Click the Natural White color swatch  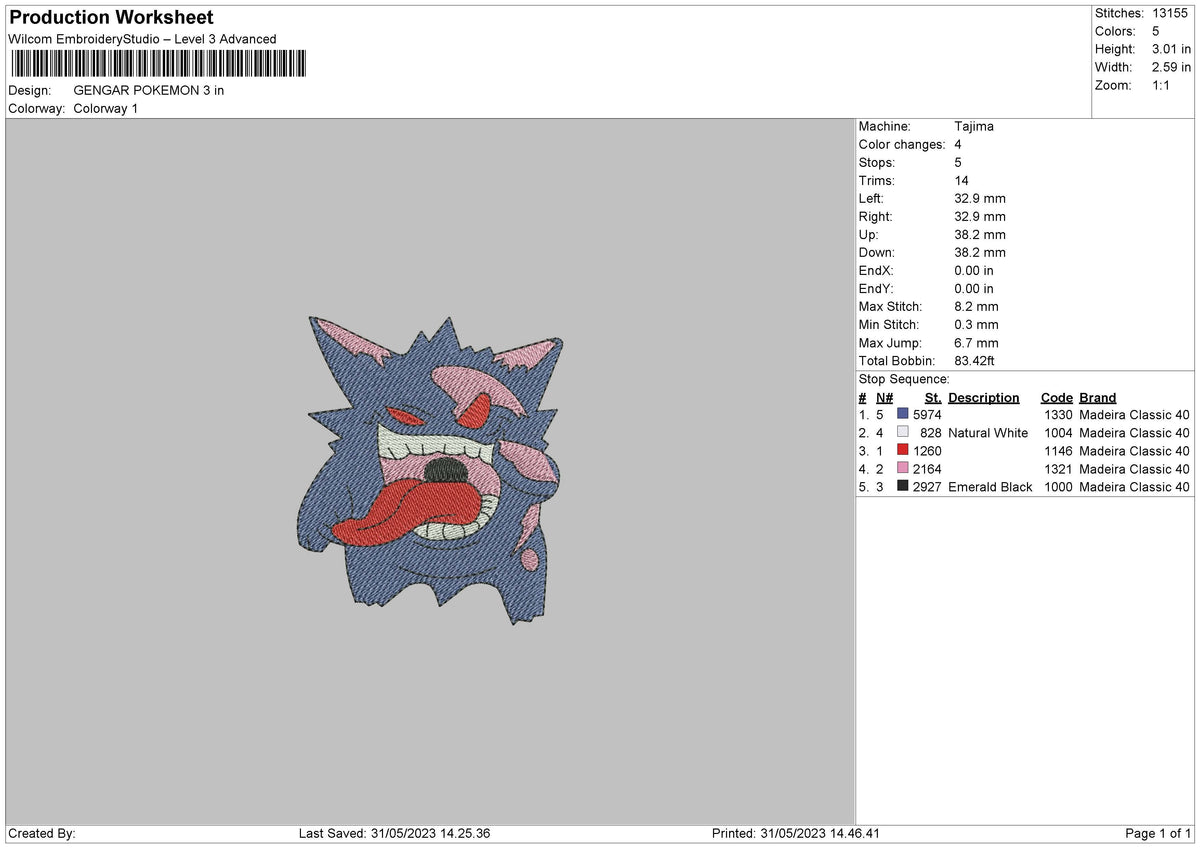tap(903, 432)
